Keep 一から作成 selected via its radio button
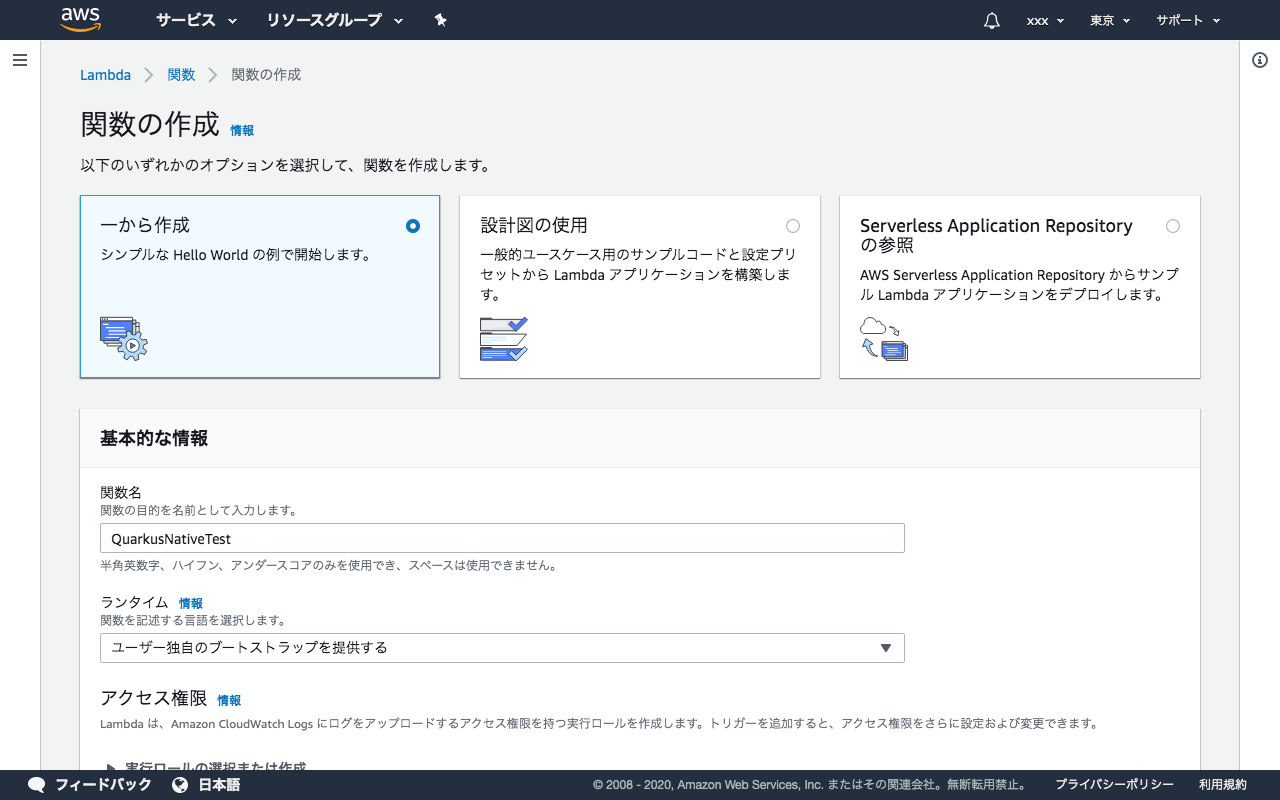This screenshot has width=1280, height=800. [412, 226]
